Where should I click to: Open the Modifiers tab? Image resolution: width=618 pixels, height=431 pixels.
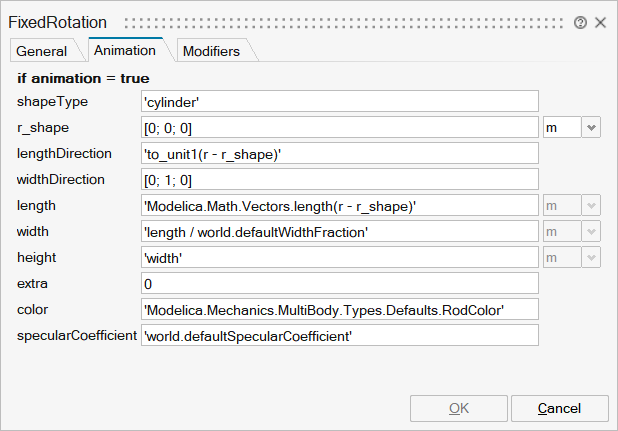[x=211, y=51]
